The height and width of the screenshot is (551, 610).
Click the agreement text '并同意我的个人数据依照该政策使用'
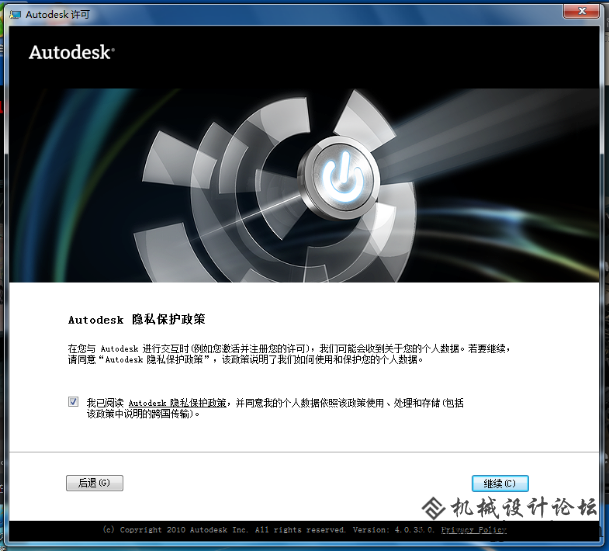(x=310, y=403)
